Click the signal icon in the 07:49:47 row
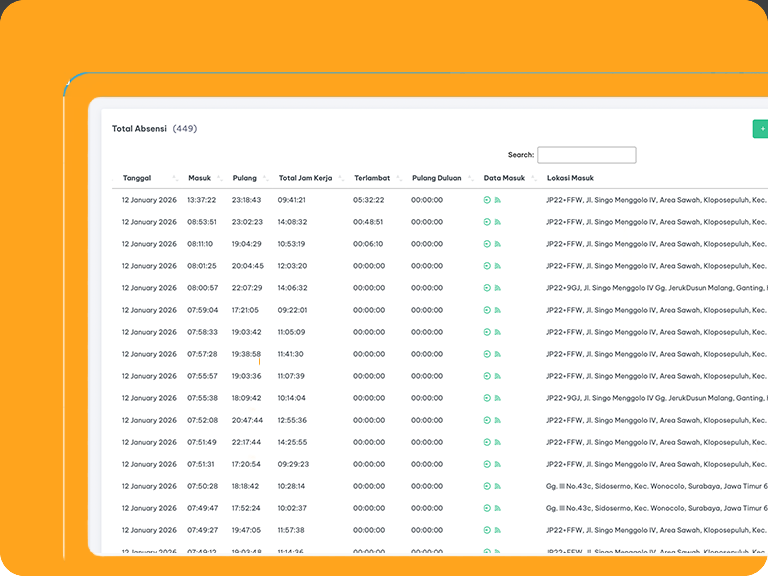 point(497,508)
